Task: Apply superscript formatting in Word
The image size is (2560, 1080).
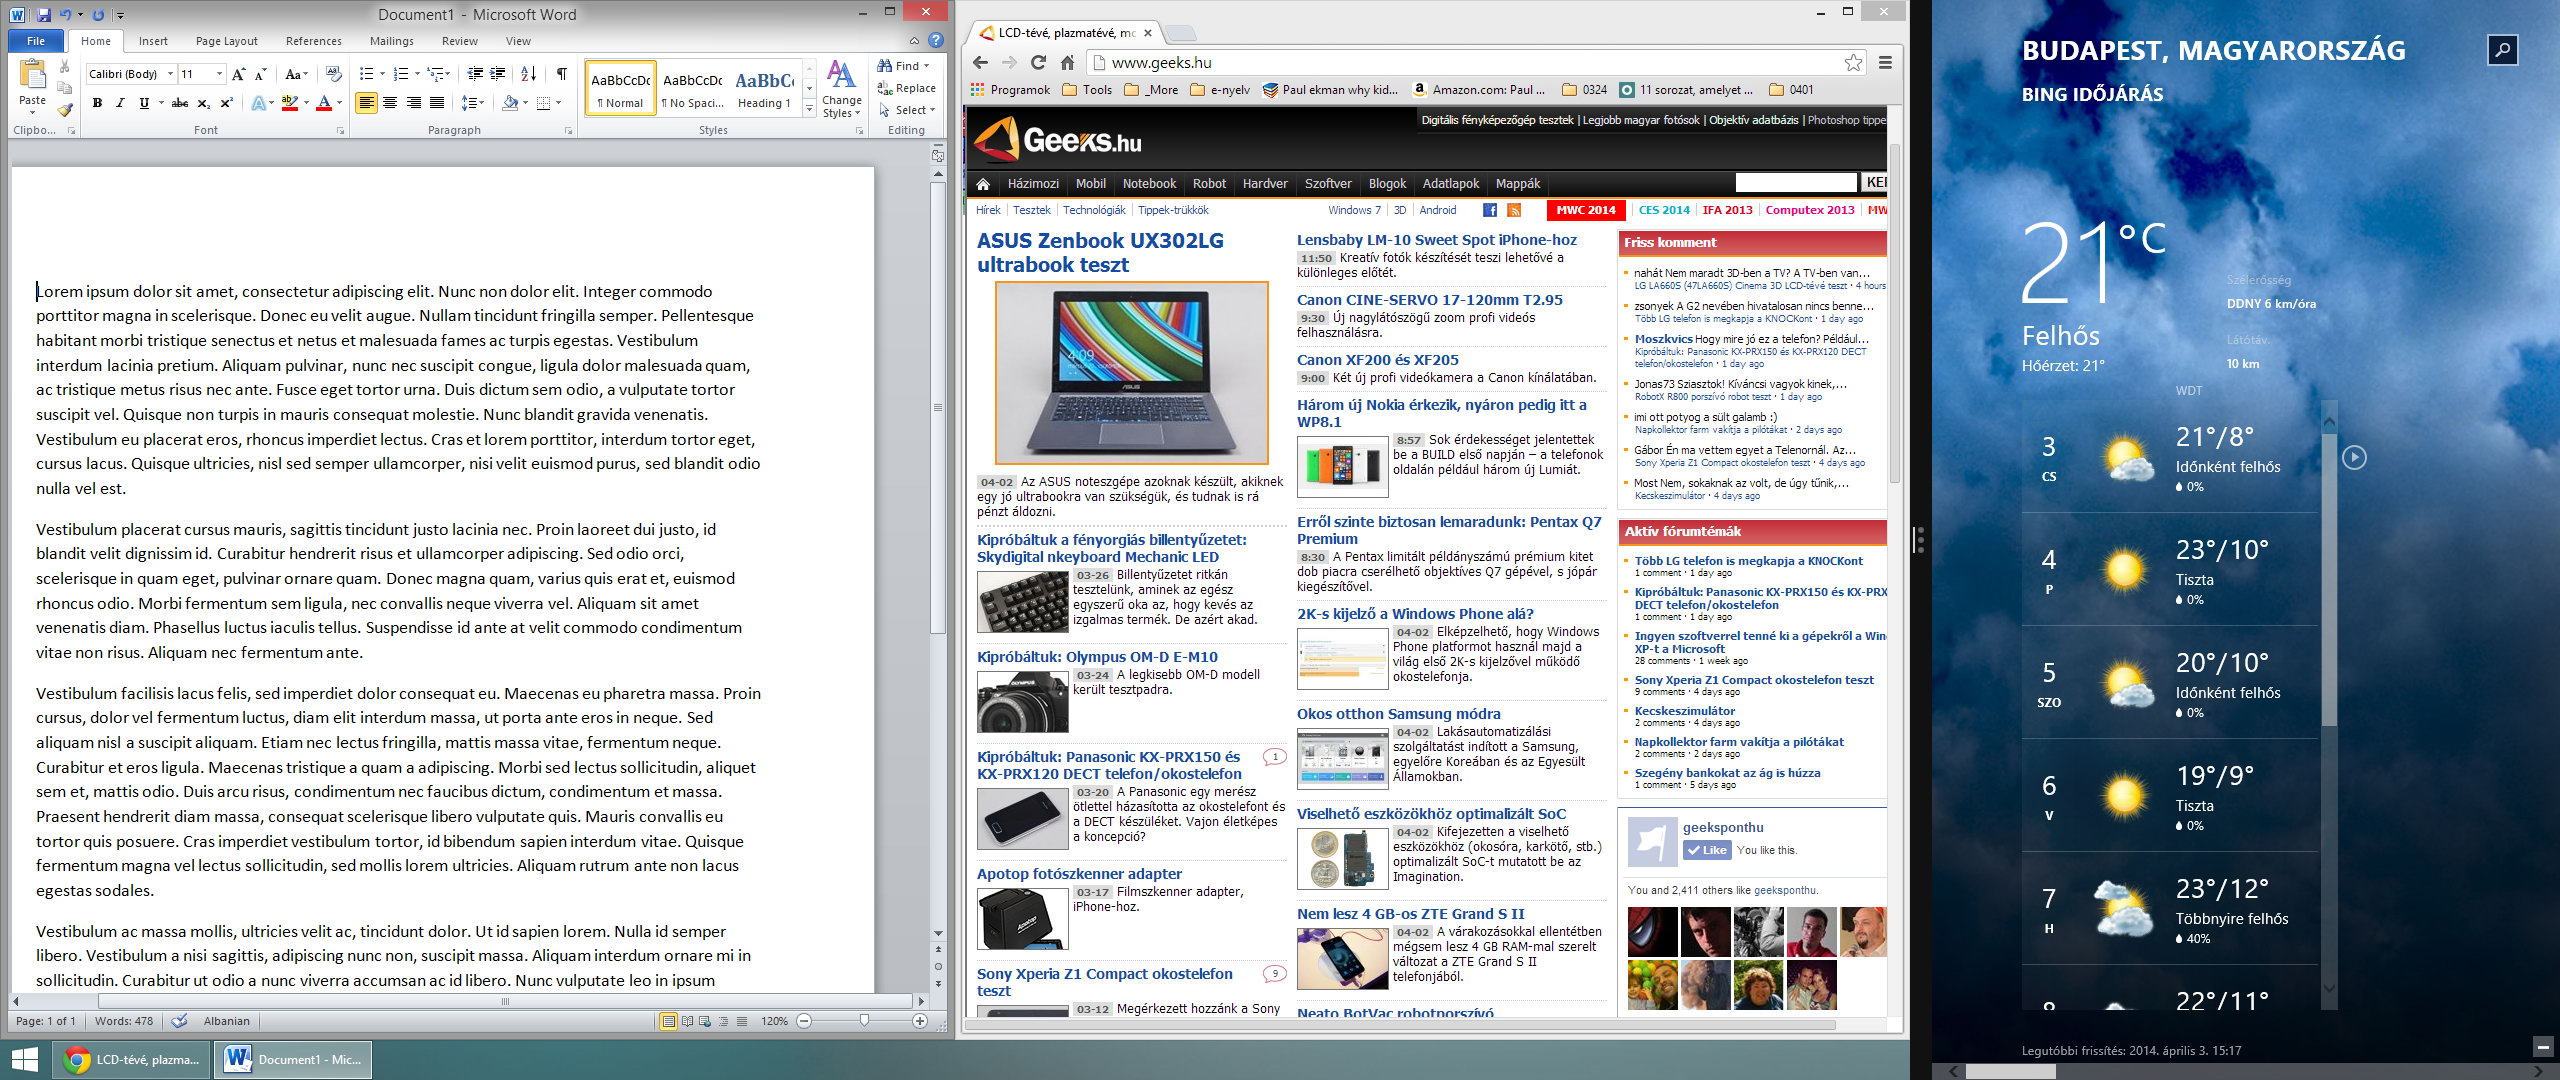Action: click(226, 103)
